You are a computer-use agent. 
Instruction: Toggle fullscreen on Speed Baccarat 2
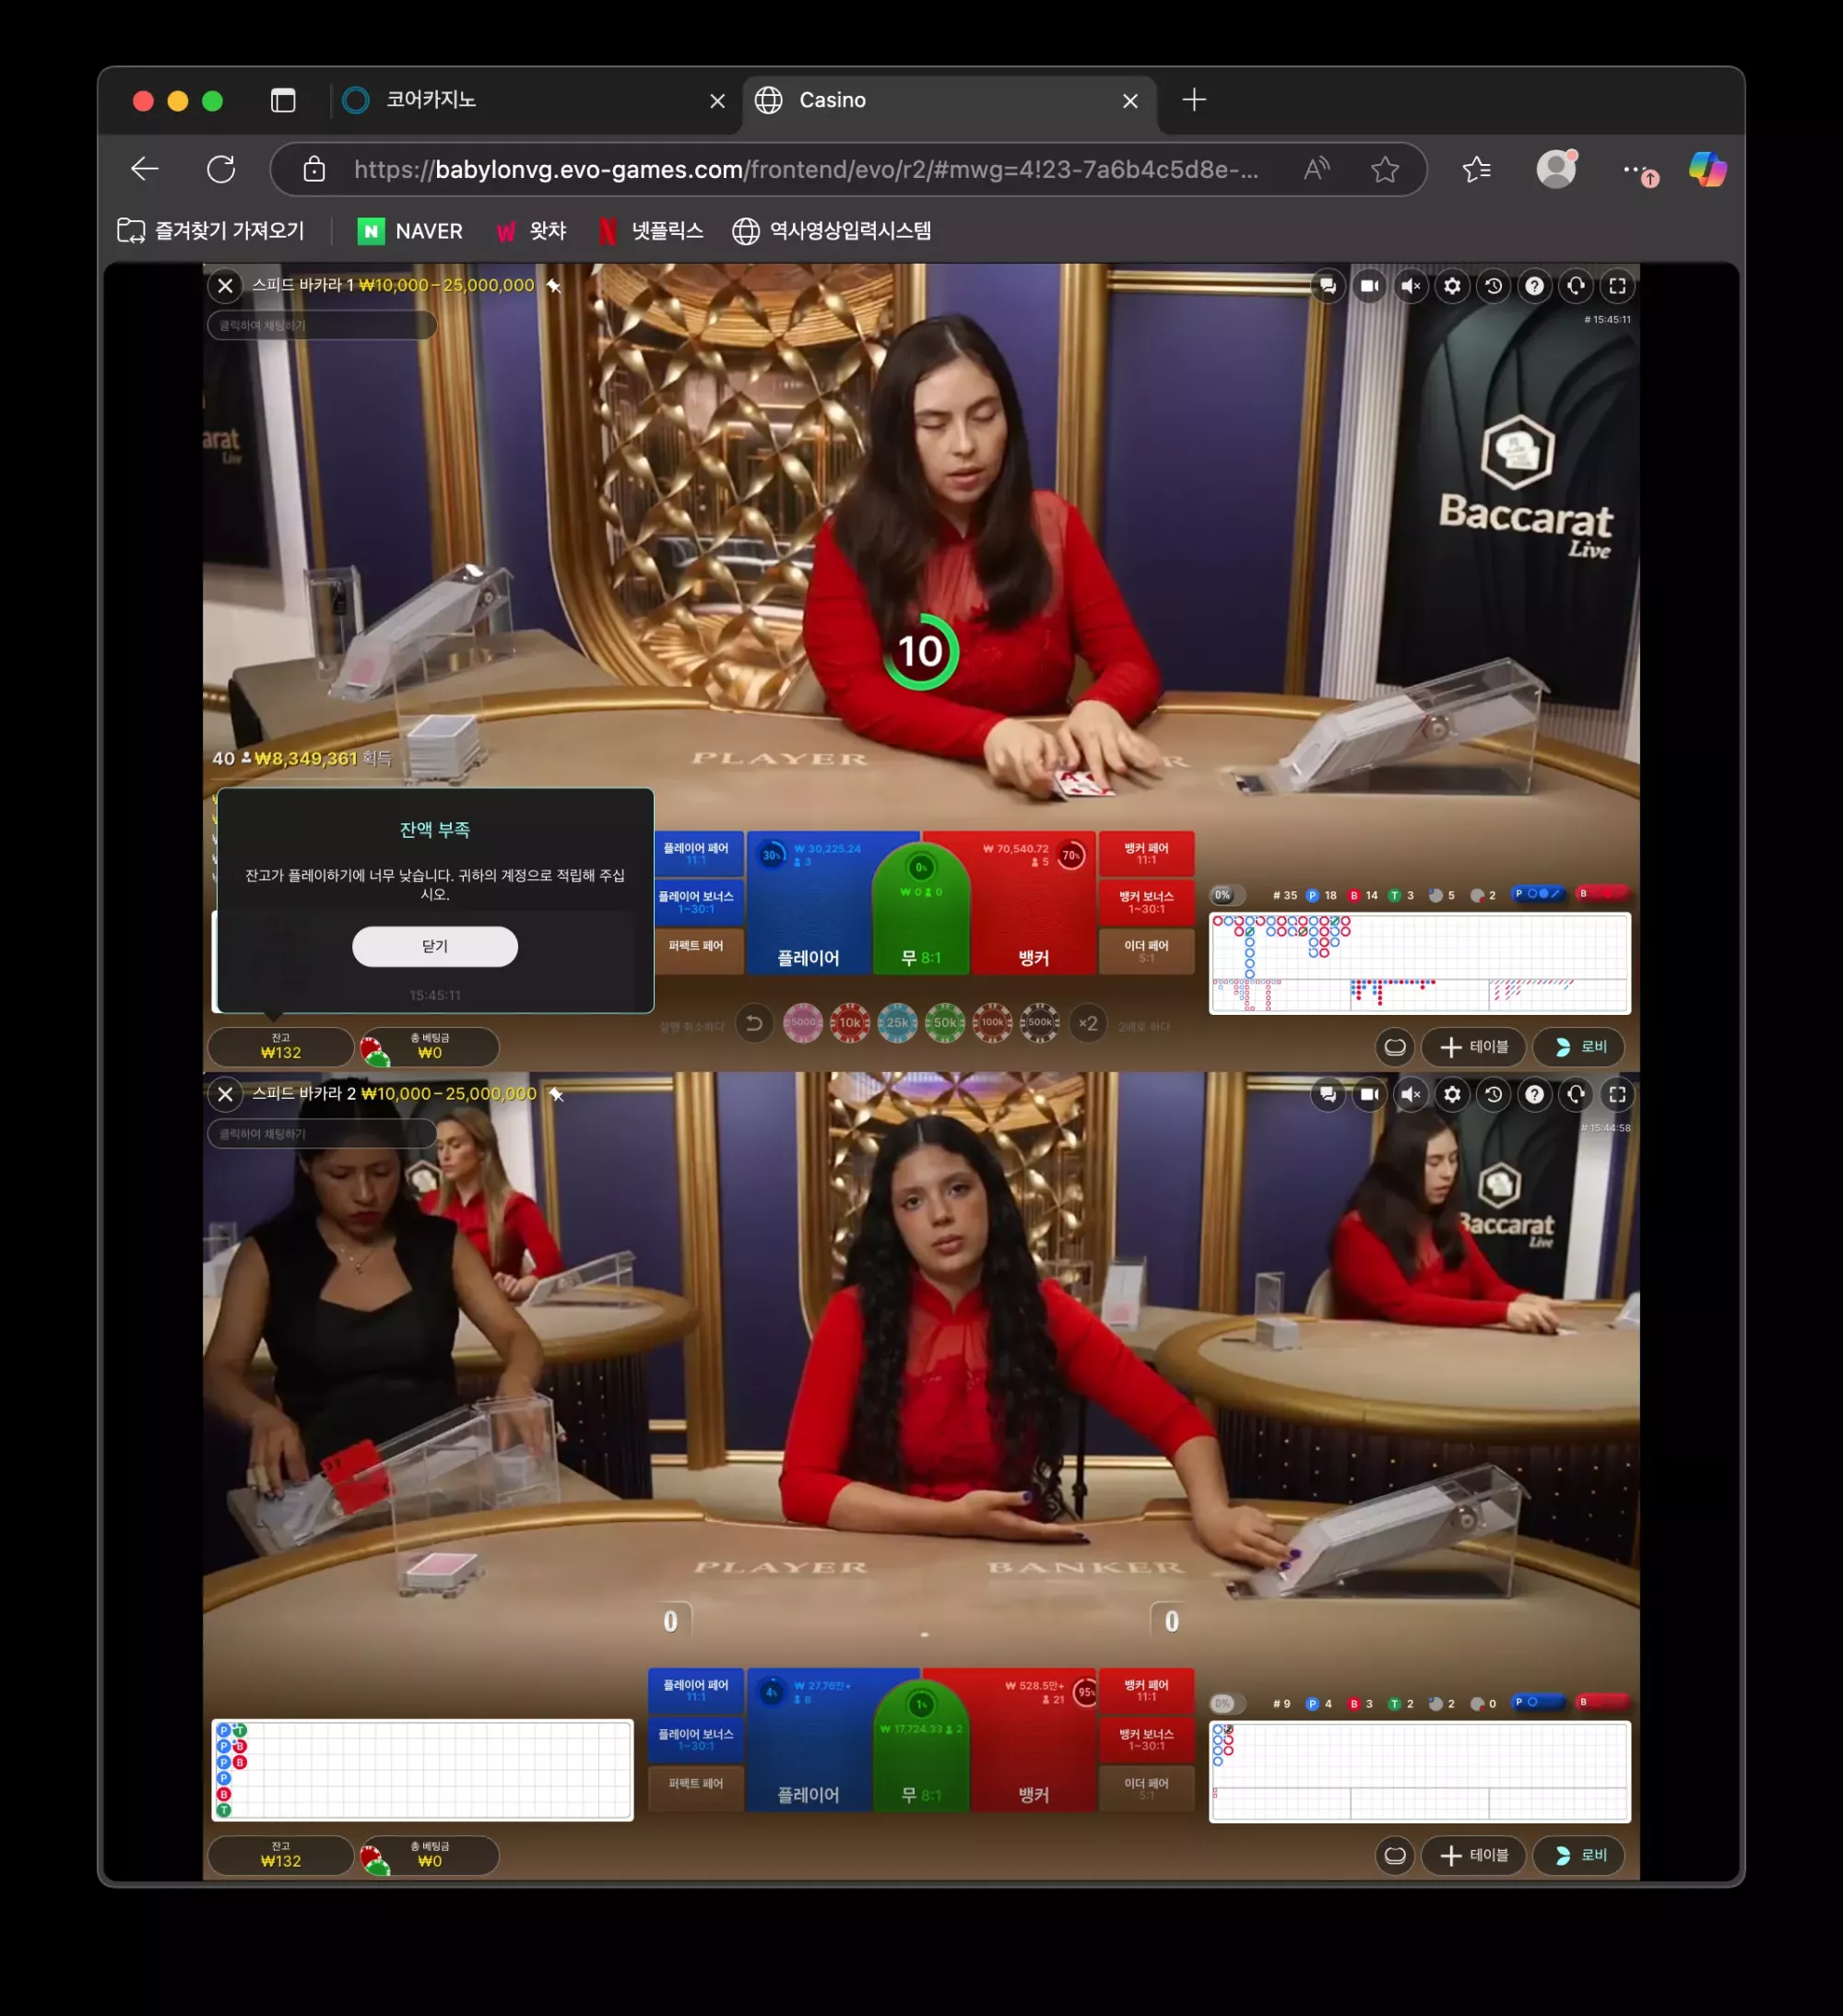pyautogui.click(x=1617, y=1094)
